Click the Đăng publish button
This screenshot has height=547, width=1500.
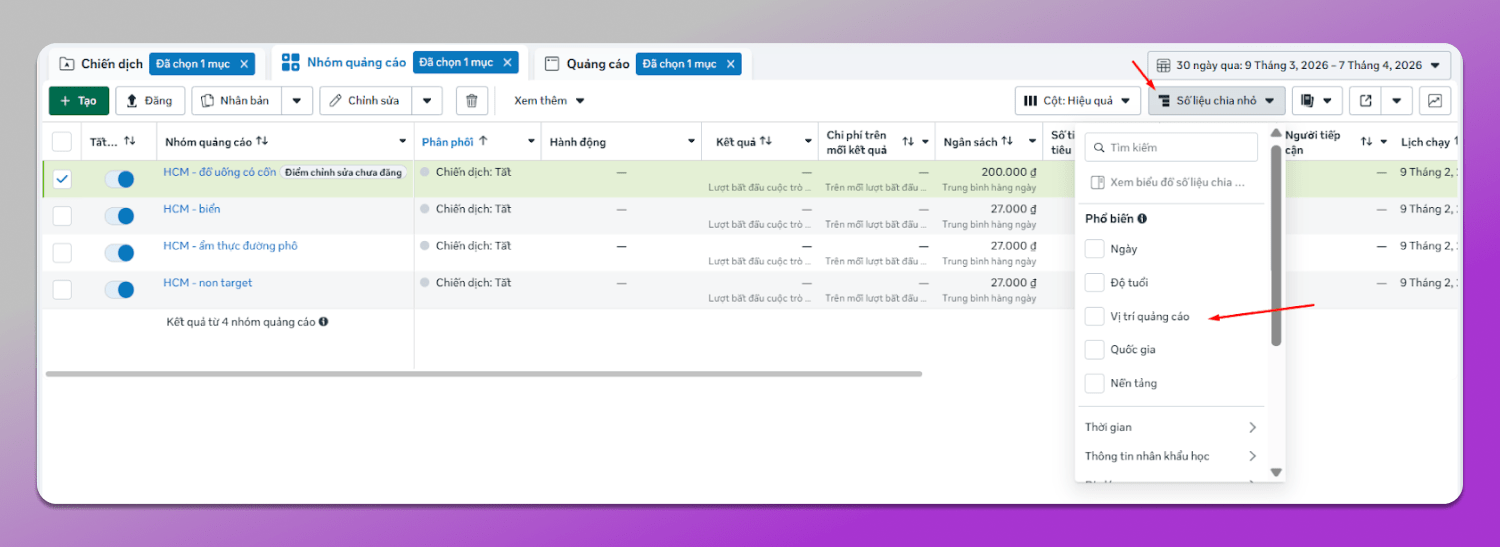pyautogui.click(x=149, y=101)
